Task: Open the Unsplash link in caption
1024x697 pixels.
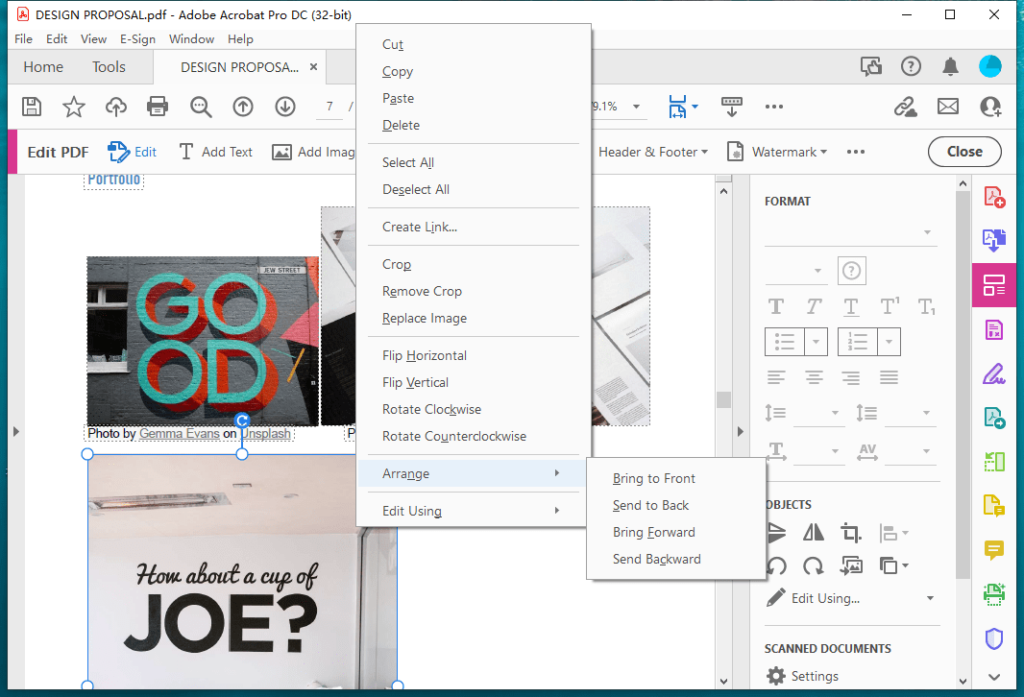Action: tap(266, 434)
